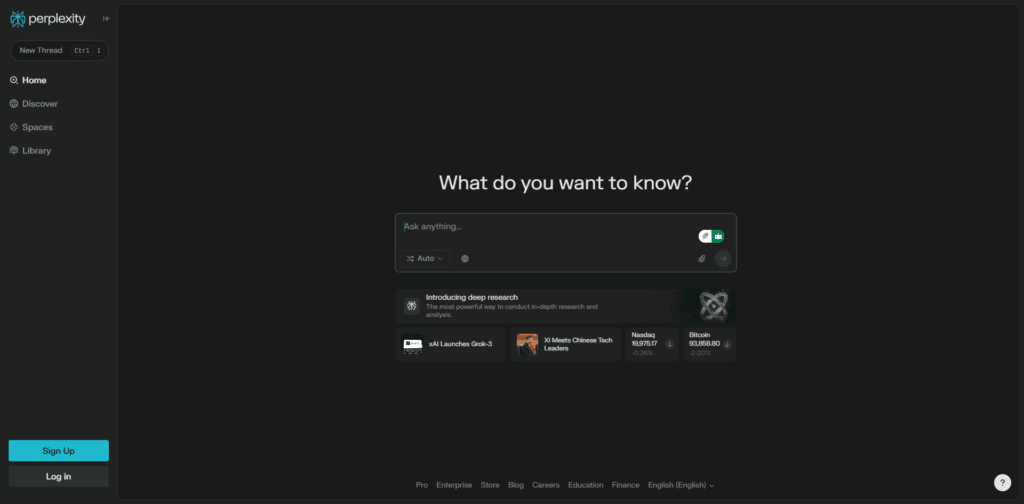Click the Discover globe icon in sidebar
Viewport: 1024px width, 504px height.
coord(14,104)
